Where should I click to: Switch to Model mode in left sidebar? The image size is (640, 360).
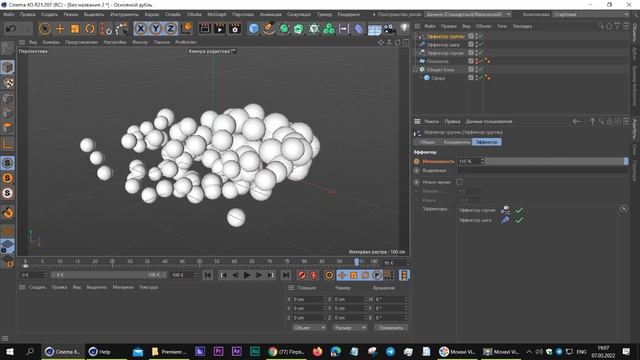click(x=8, y=67)
